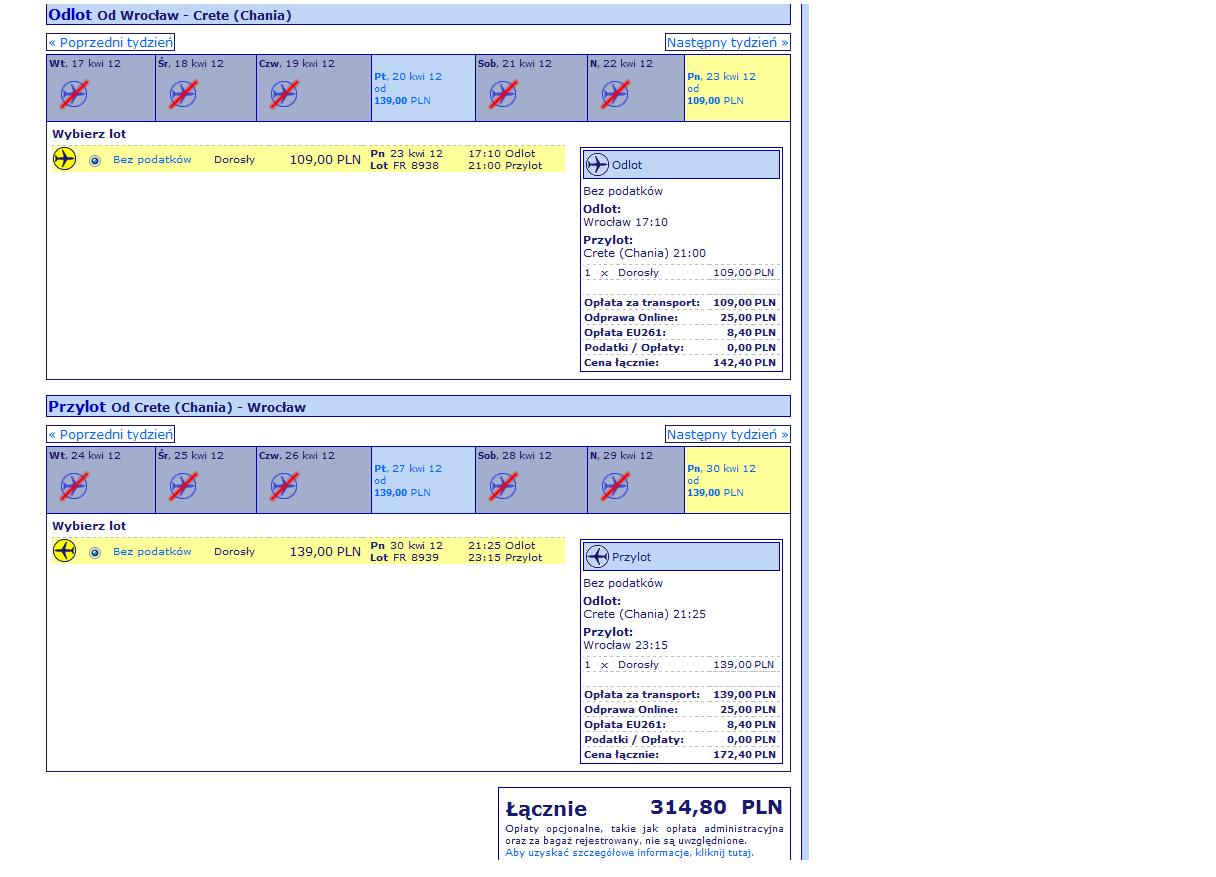Screen dimensions: 1216x877
Task: Click no-flight icon for Czw, 26 kwi 12
Action: pyautogui.click(x=284, y=487)
